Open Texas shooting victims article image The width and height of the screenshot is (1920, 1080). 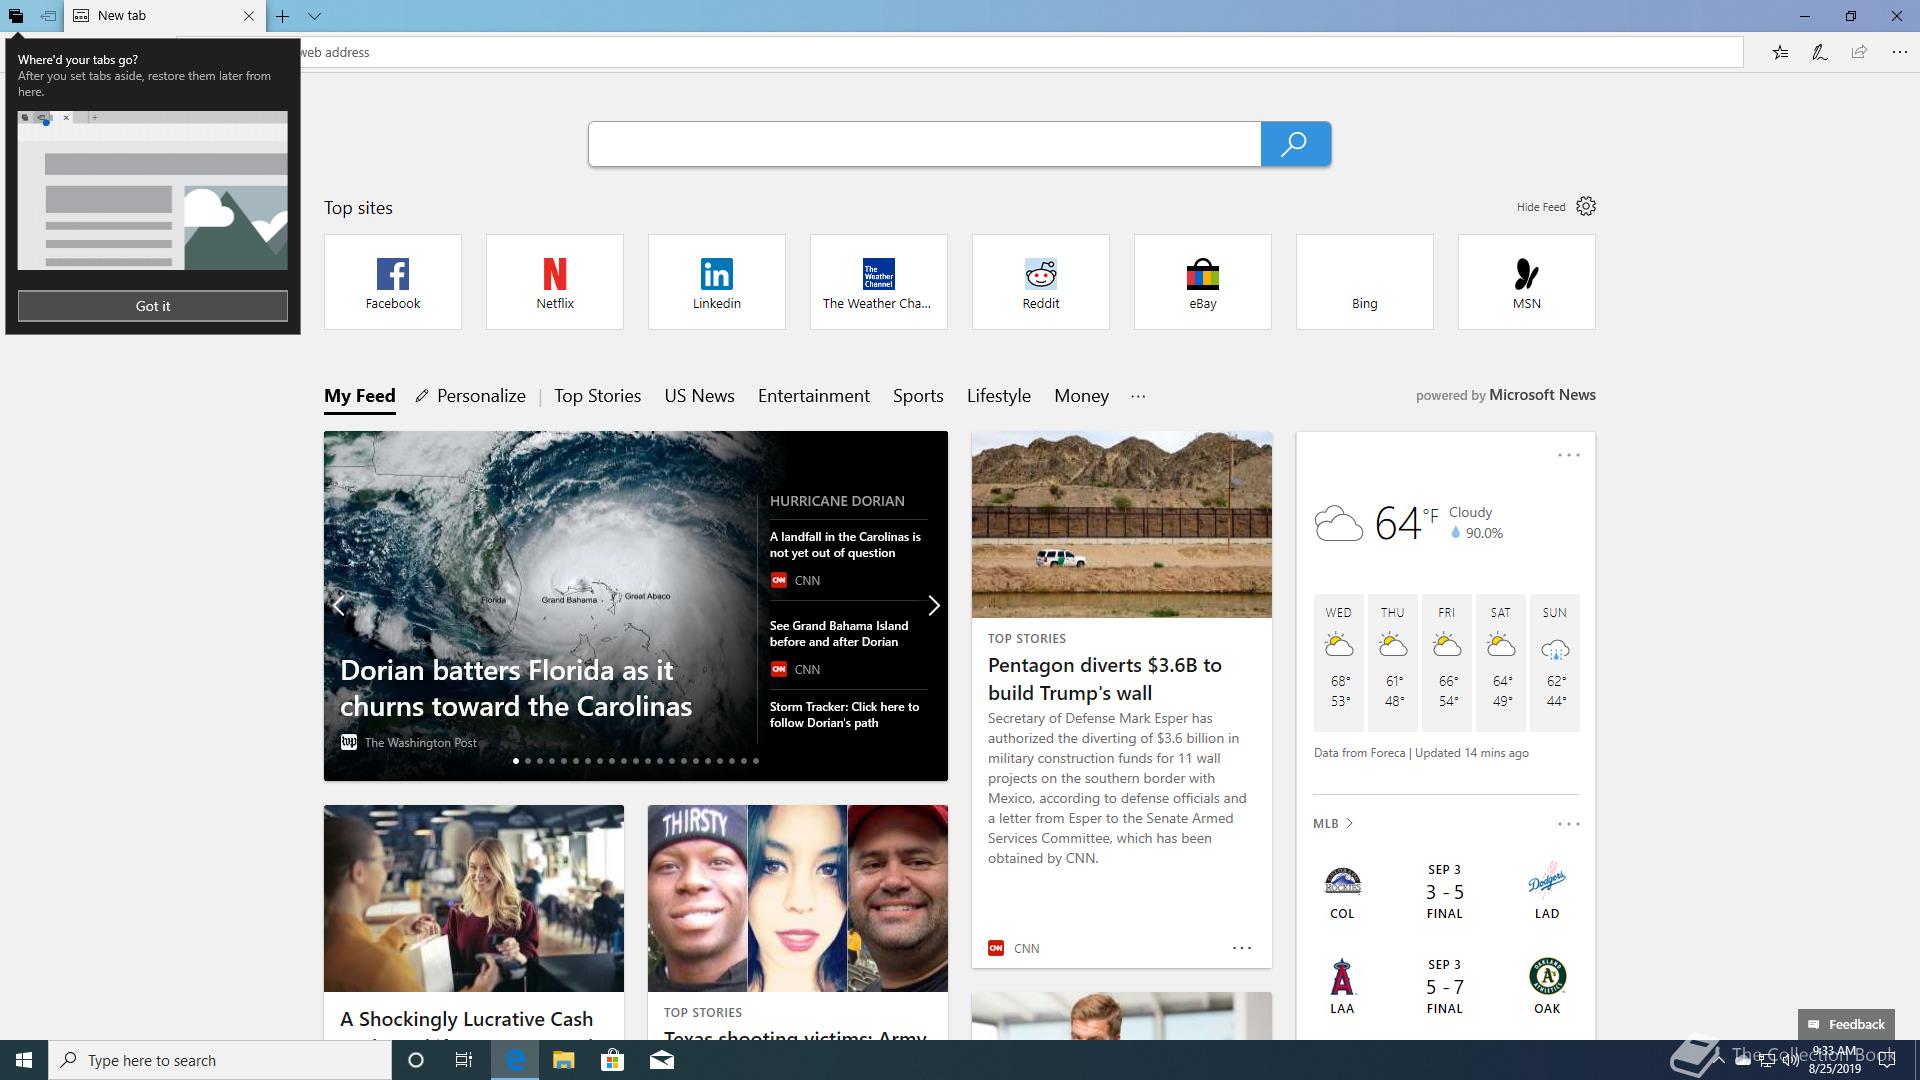[x=798, y=899]
